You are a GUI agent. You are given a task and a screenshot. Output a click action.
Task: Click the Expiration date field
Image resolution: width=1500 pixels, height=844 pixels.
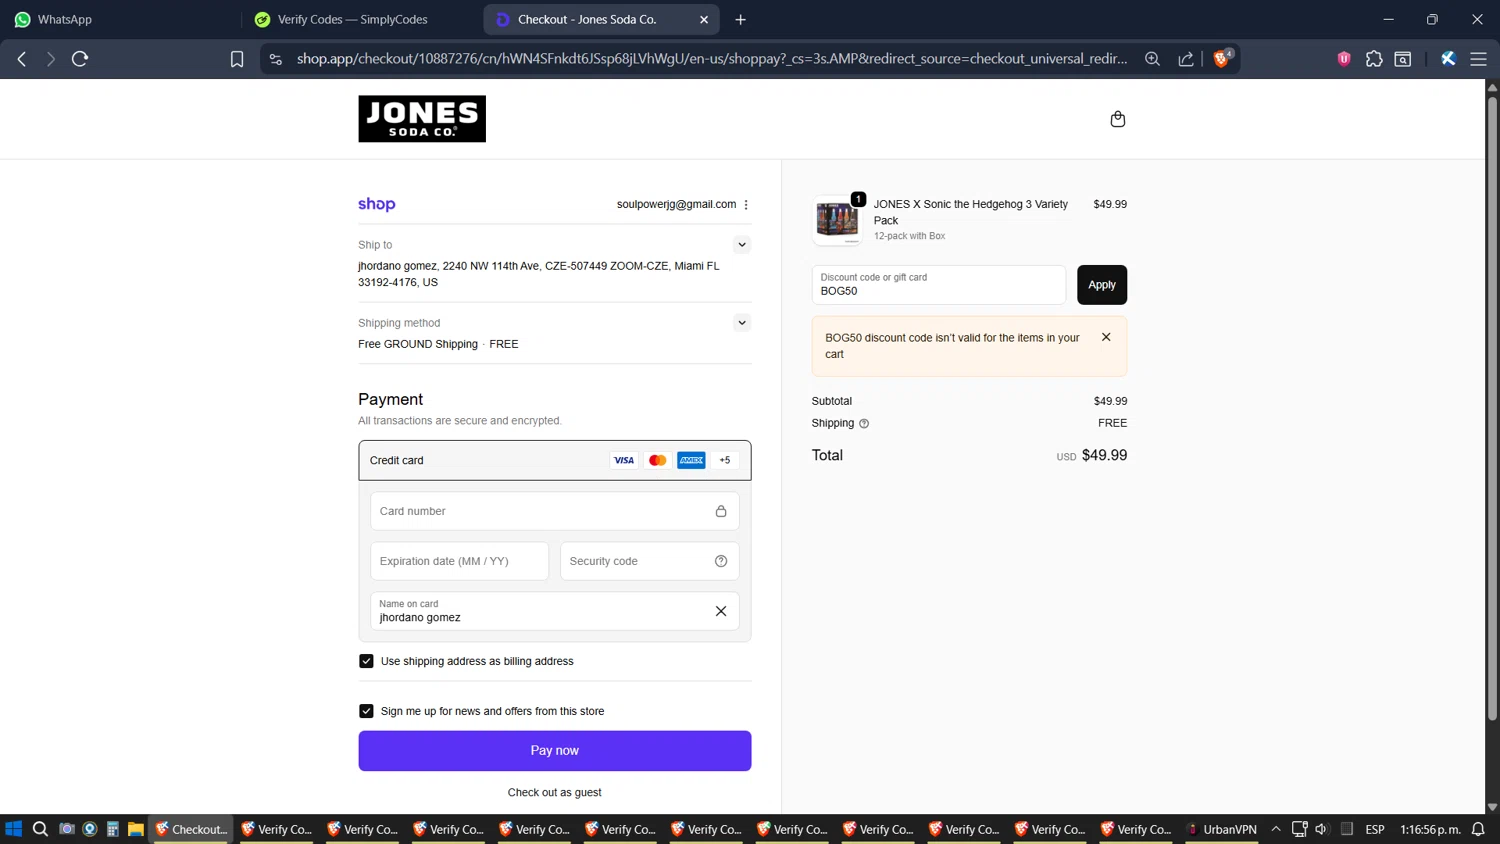459,561
